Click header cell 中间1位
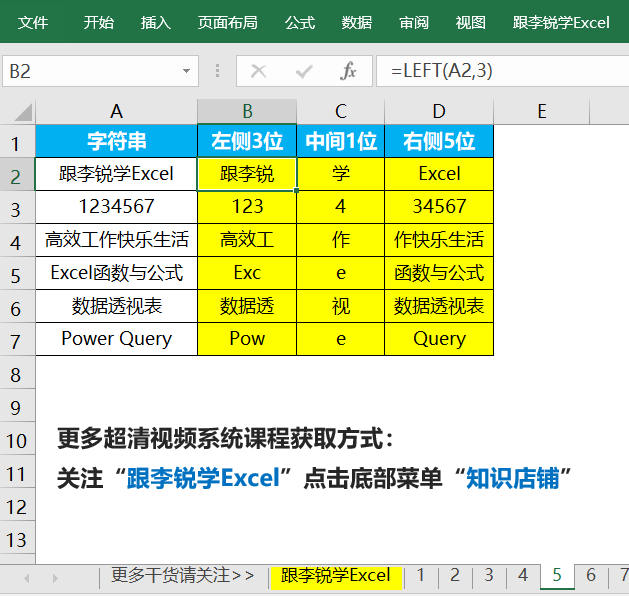Viewport: 629px width, 596px height. [x=341, y=141]
